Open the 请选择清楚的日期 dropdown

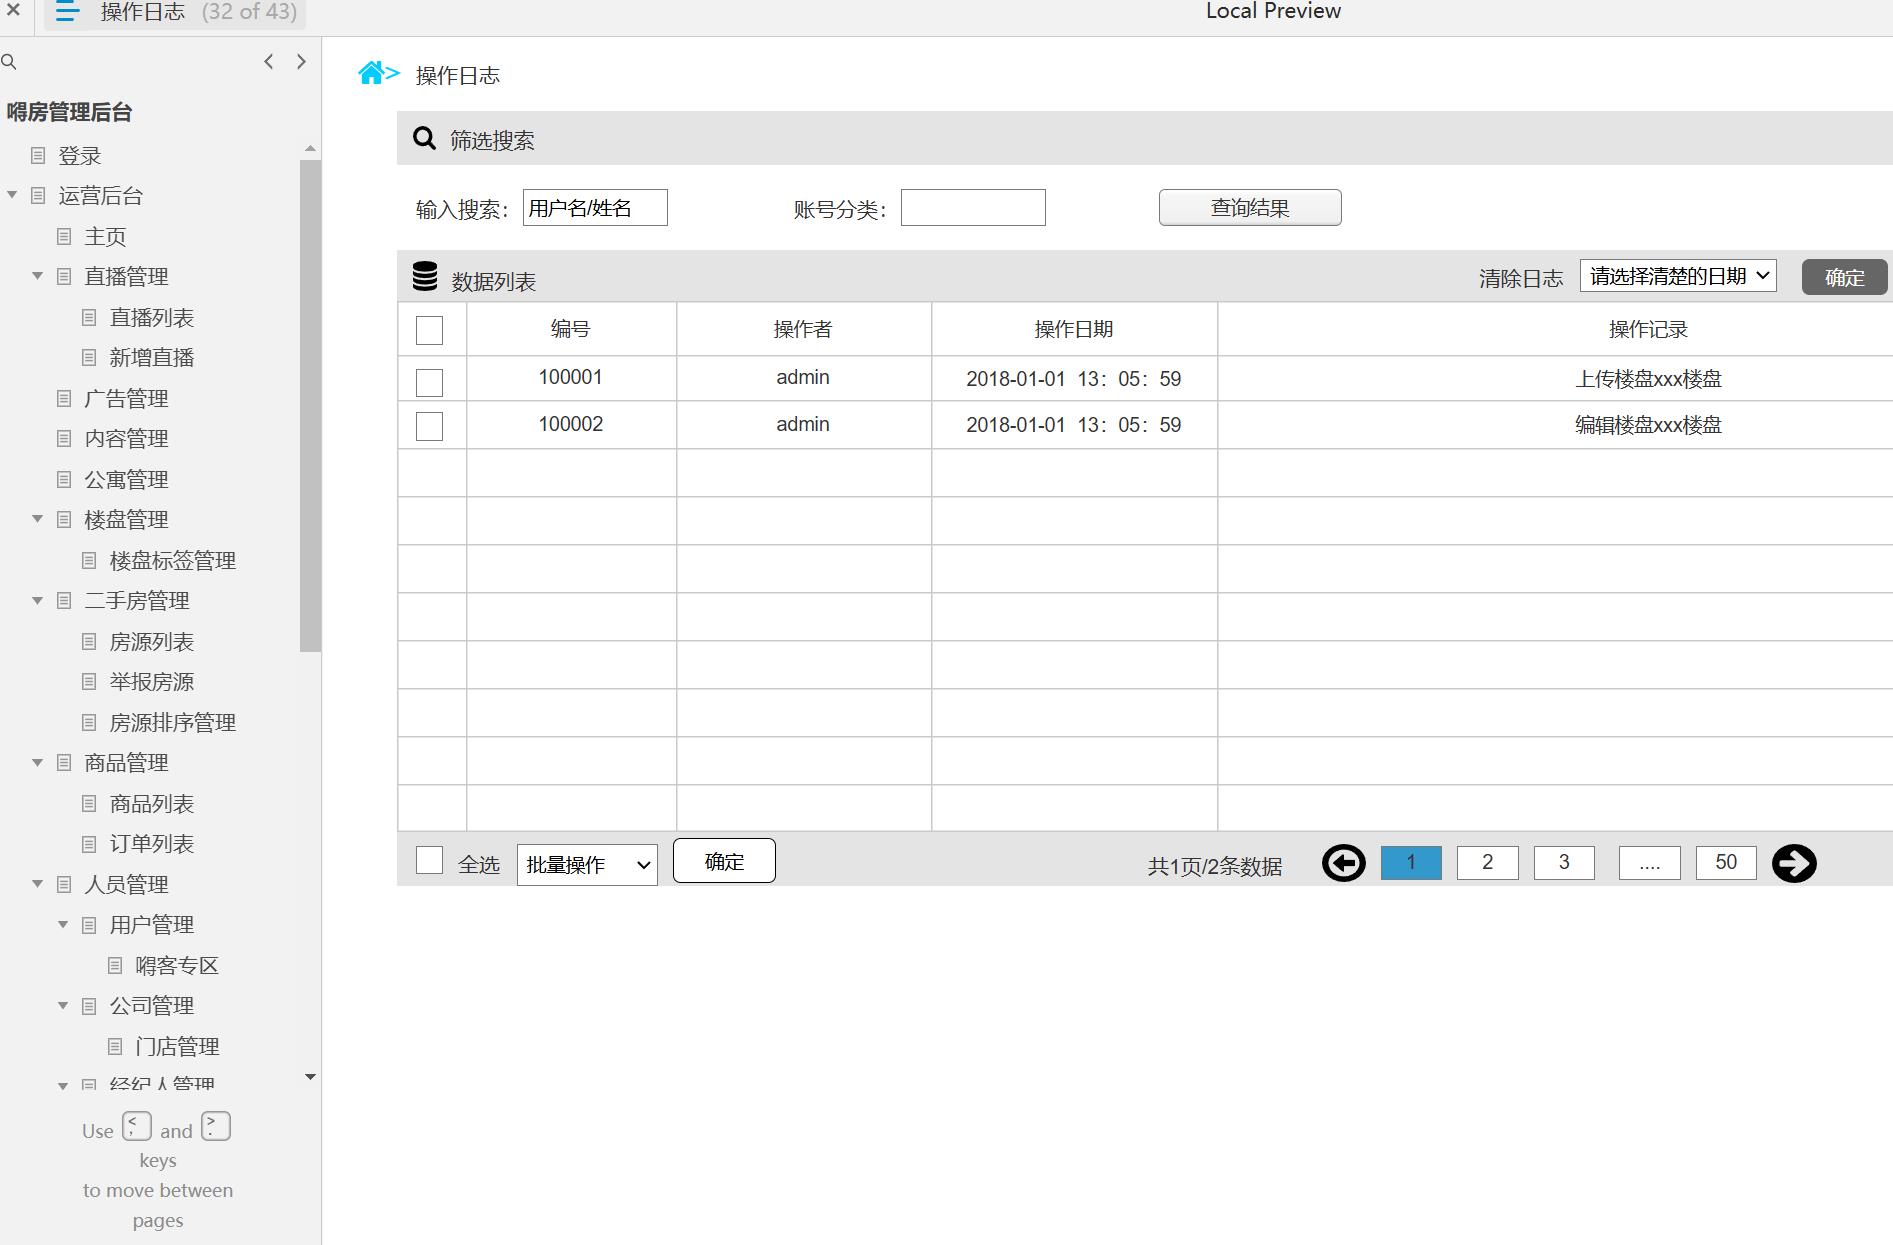pyautogui.click(x=1678, y=276)
